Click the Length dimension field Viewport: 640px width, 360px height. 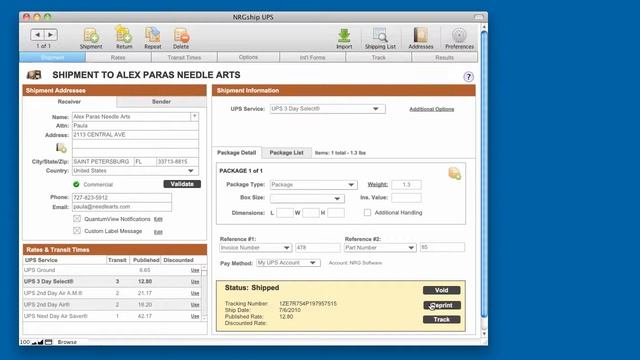pos(285,213)
